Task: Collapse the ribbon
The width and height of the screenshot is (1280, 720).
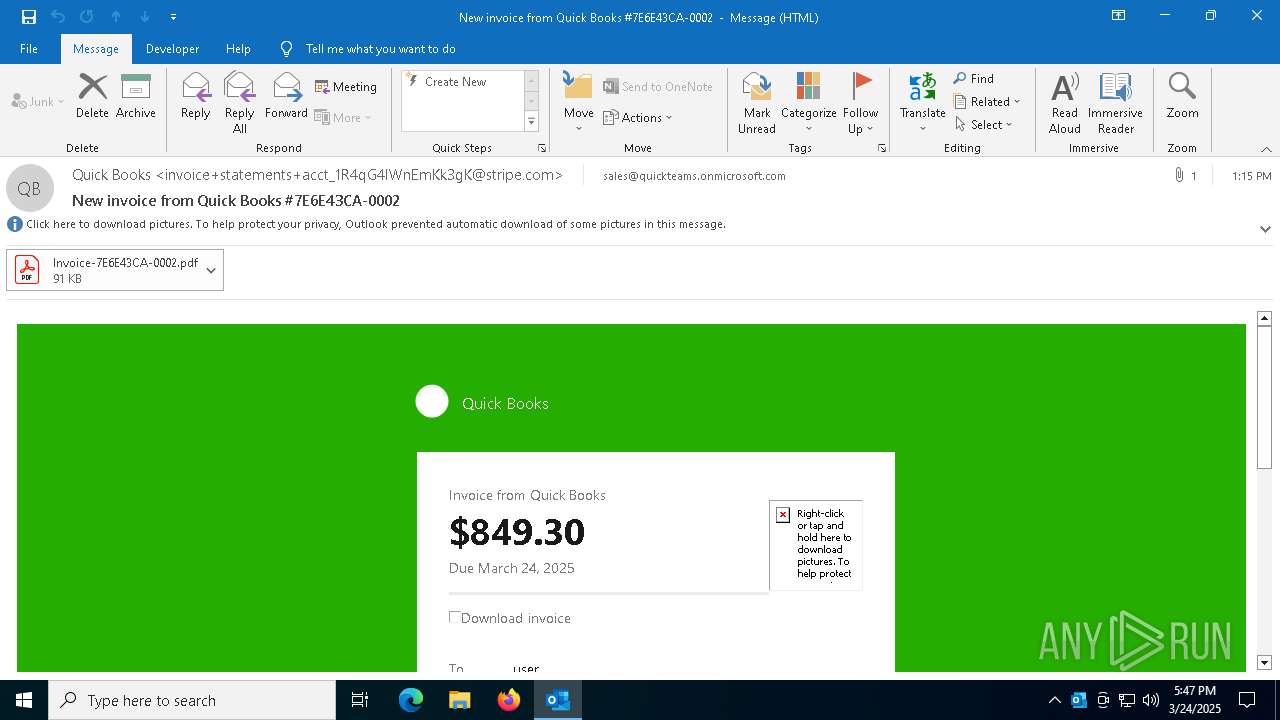Action: click(1266, 149)
